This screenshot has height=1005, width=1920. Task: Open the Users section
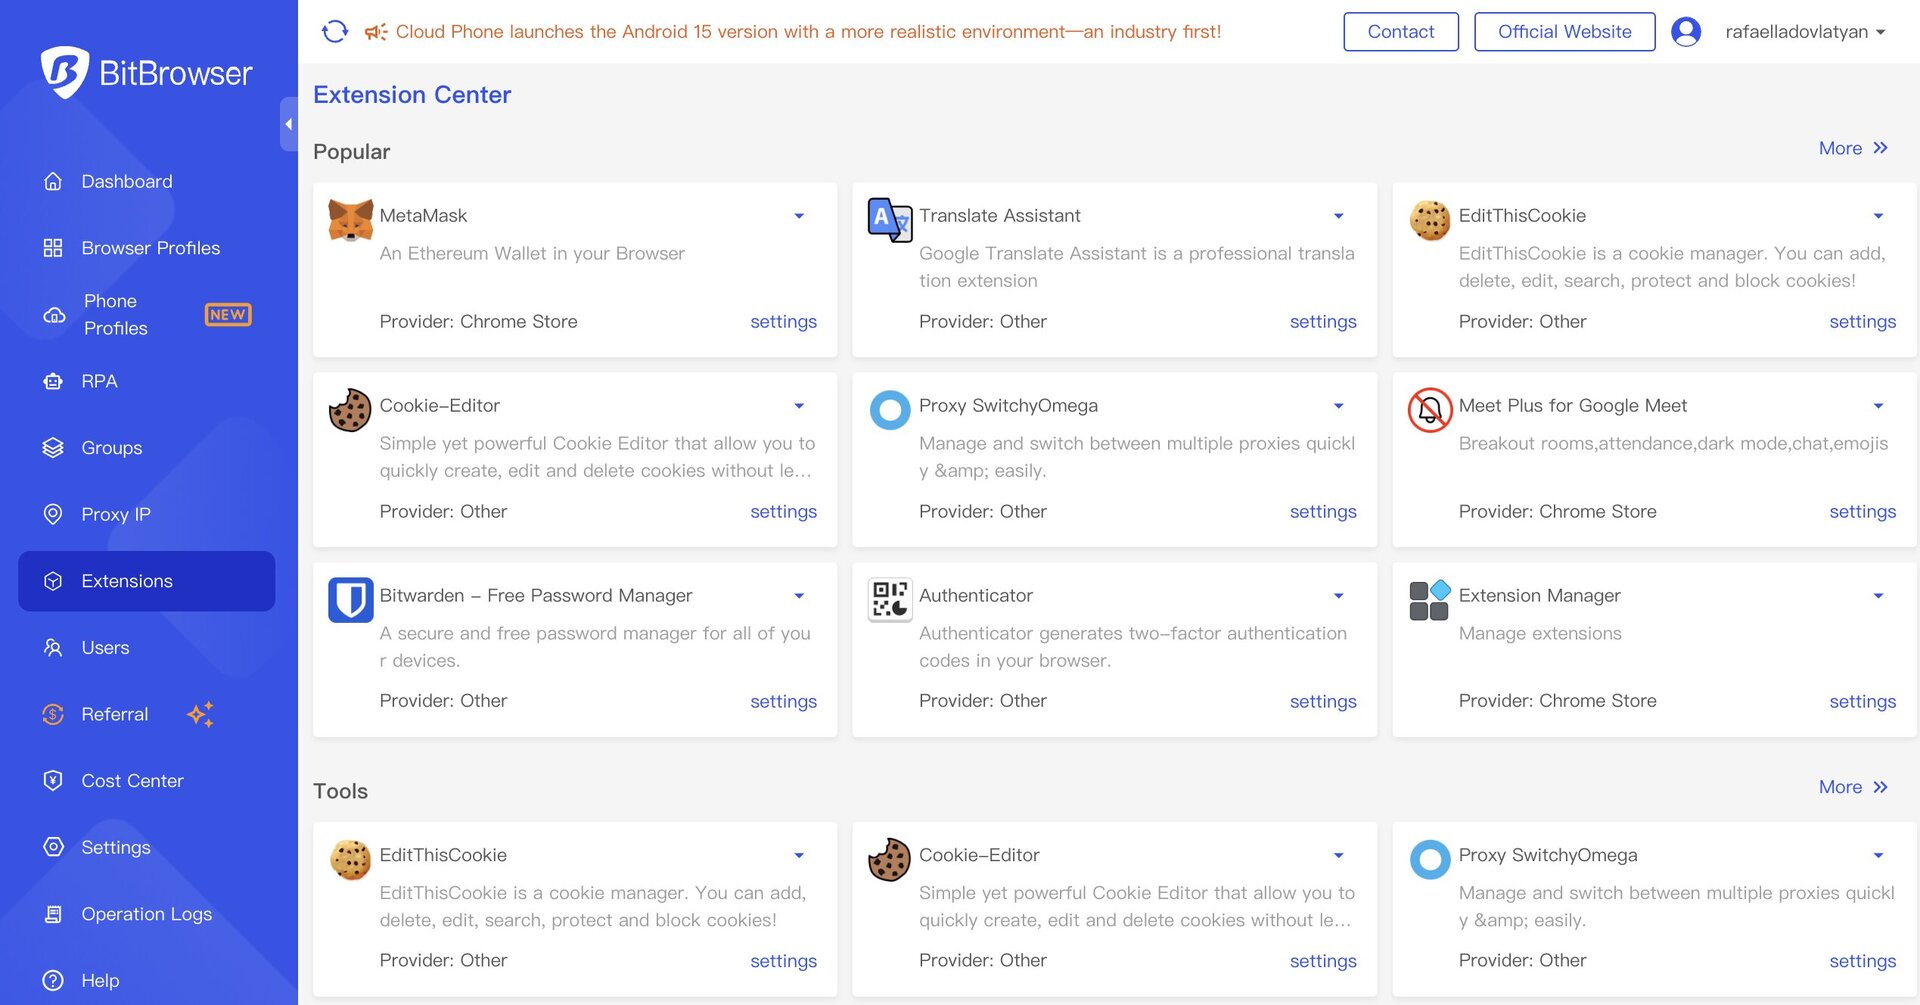pyautogui.click(x=104, y=647)
